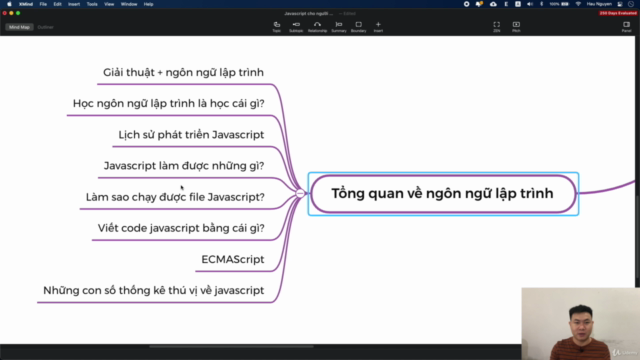The height and width of the screenshot is (360, 640).
Task: Enter ZEN mode
Action: click(x=496, y=27)
